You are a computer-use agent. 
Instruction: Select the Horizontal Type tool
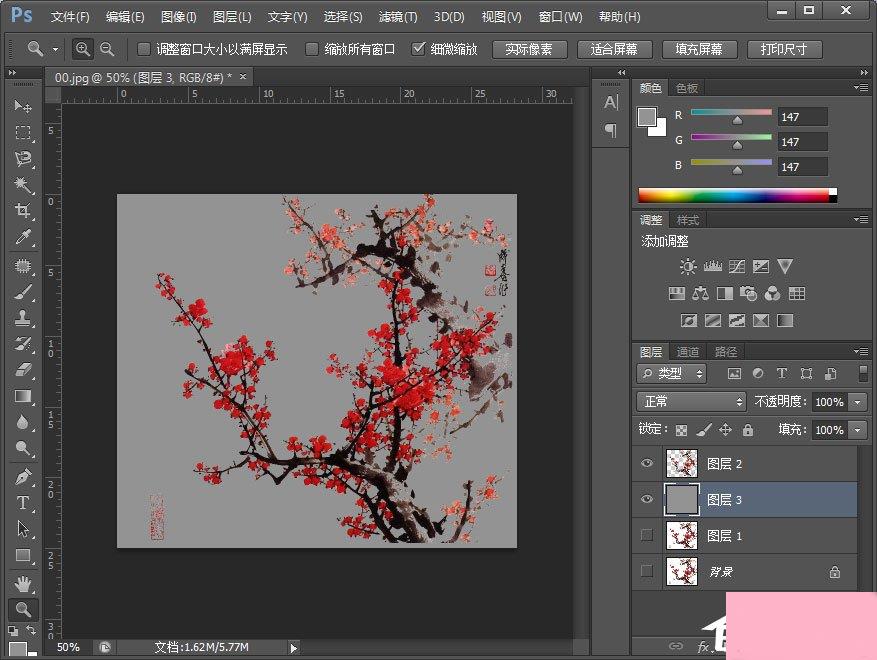23,502
